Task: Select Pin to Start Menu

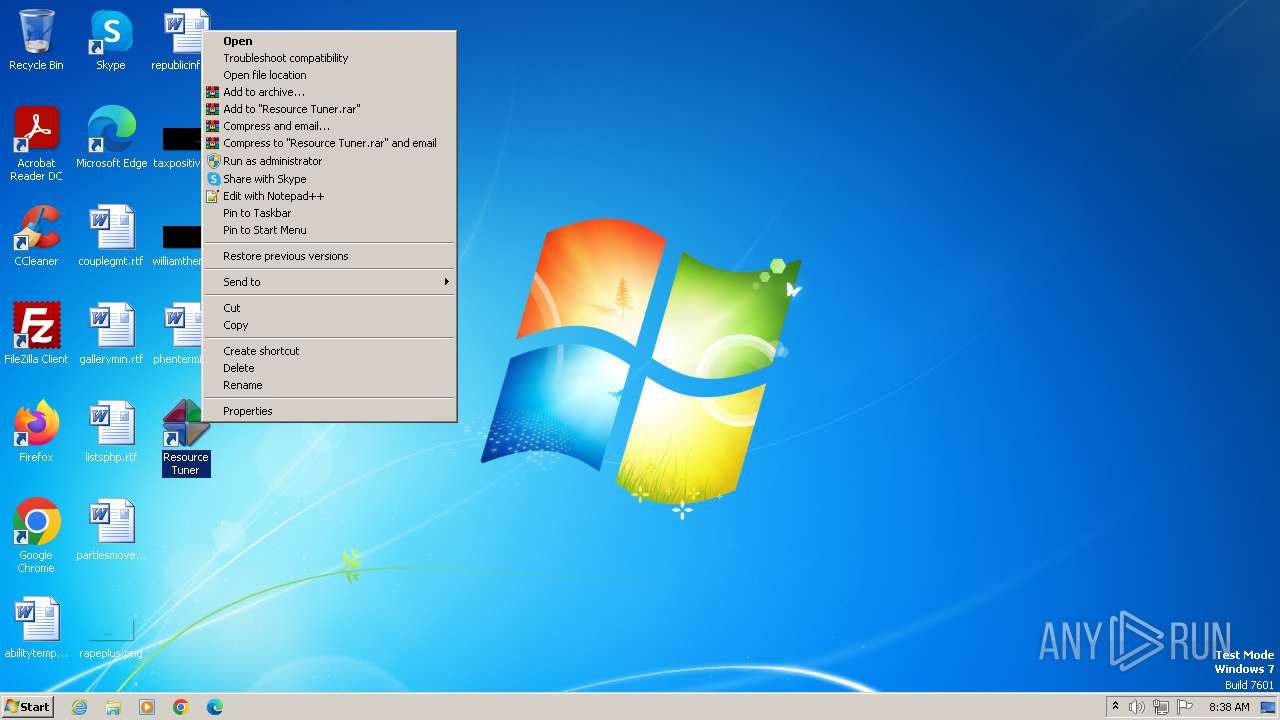Action: click(330, 230)
